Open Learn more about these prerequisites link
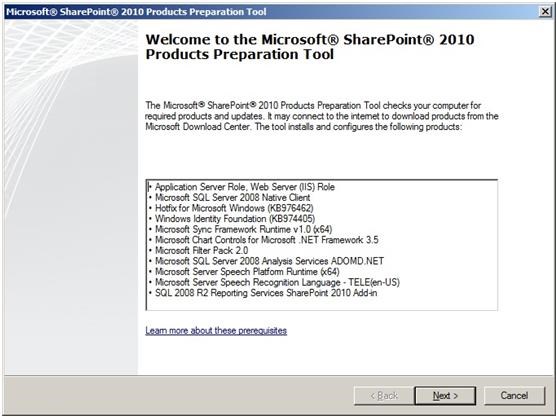 pos(216,330)
